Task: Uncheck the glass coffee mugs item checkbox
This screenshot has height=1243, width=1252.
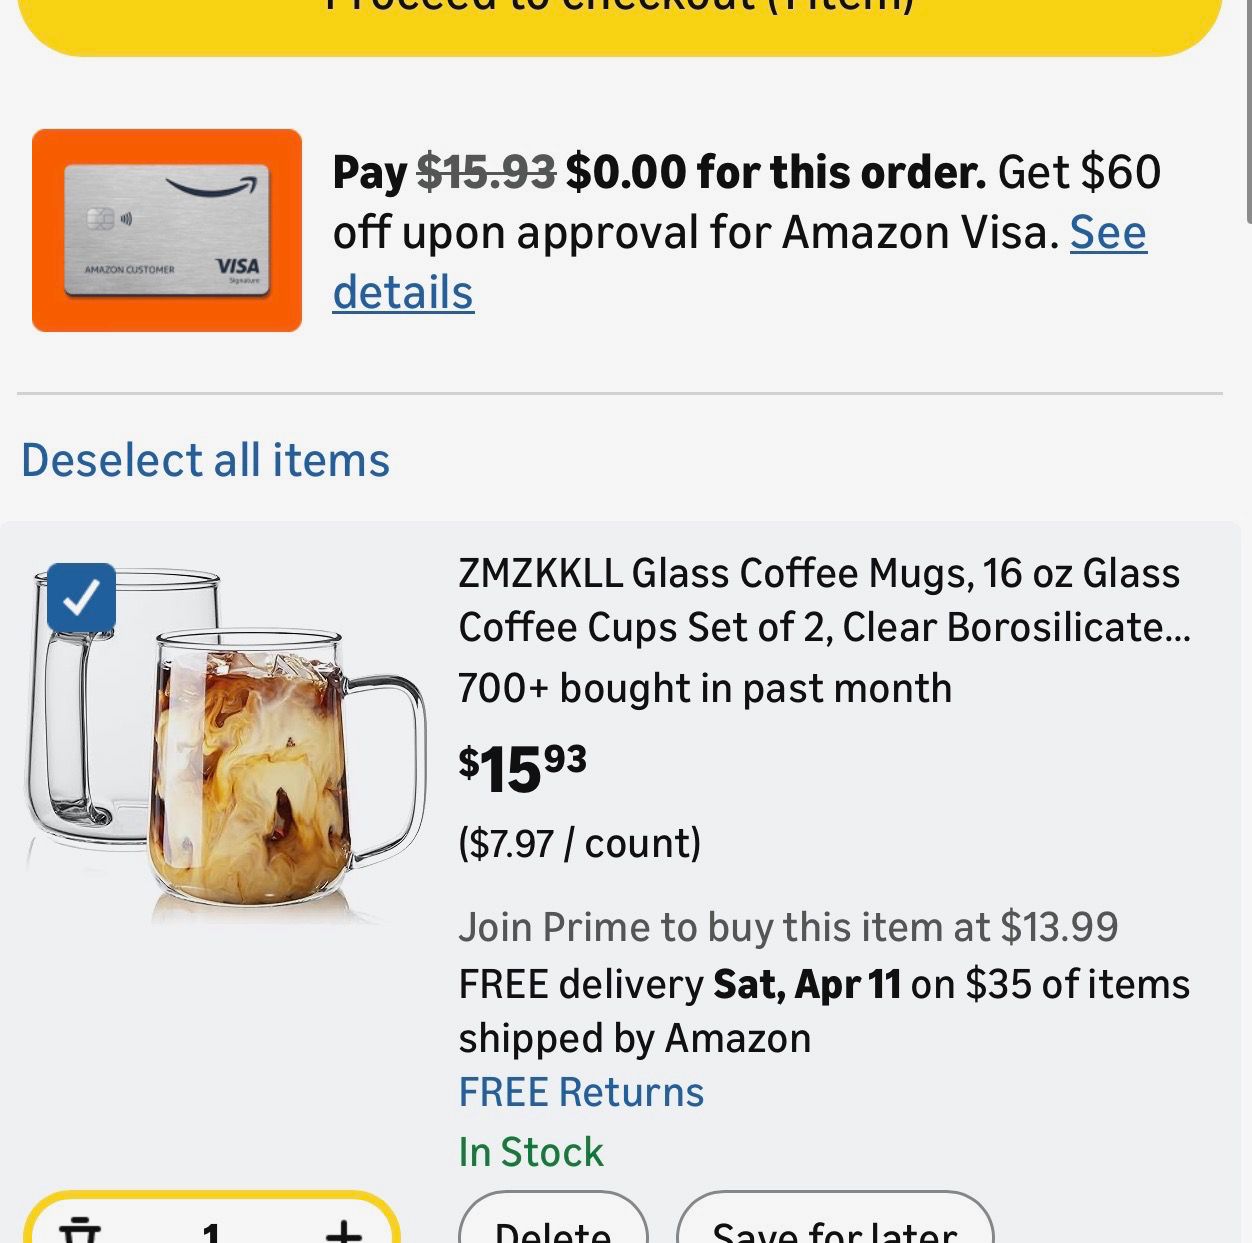Action: coord(81,598)
